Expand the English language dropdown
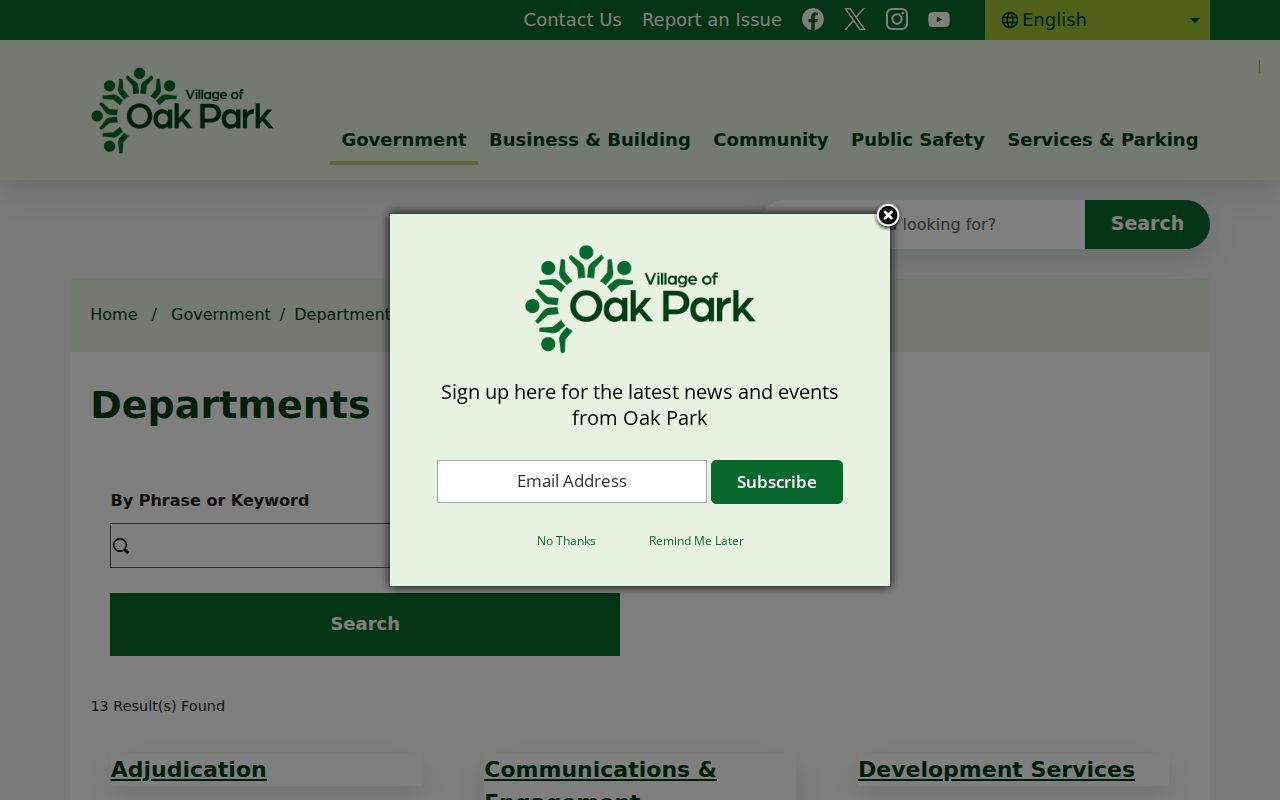The image size is (1280, 800). click(x=1097, y=20)
